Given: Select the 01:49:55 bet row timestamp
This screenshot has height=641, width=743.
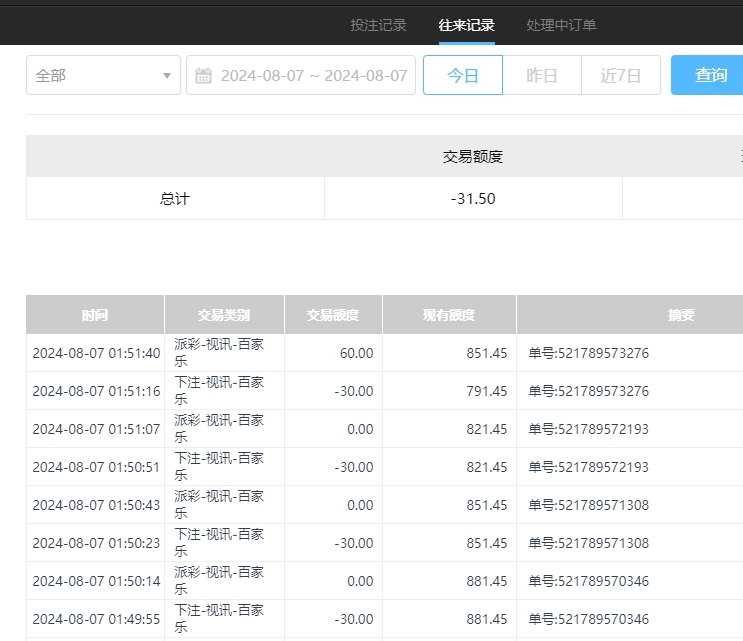Looking at the screenshot, I should [x=96, y=619].
